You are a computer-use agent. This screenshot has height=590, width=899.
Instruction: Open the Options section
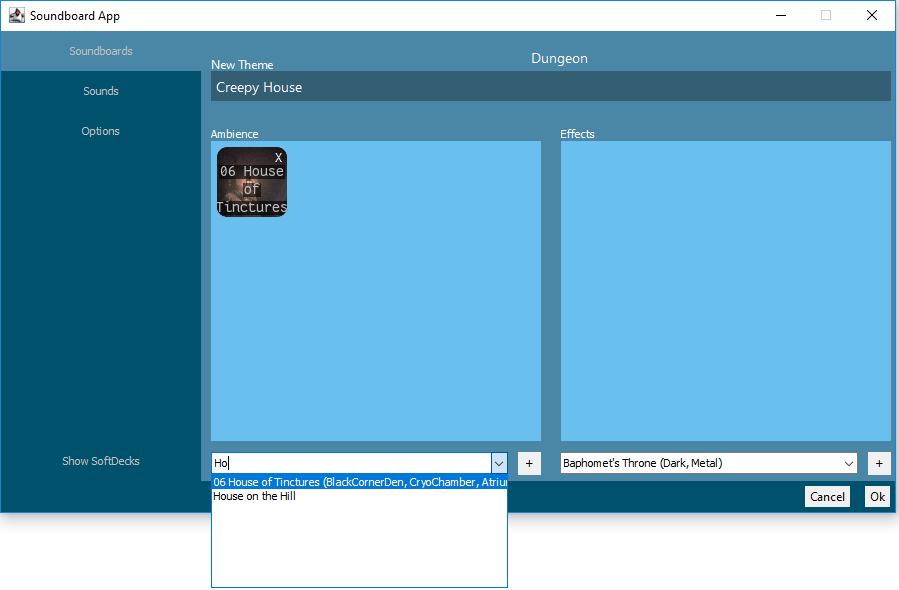[100, 131]
